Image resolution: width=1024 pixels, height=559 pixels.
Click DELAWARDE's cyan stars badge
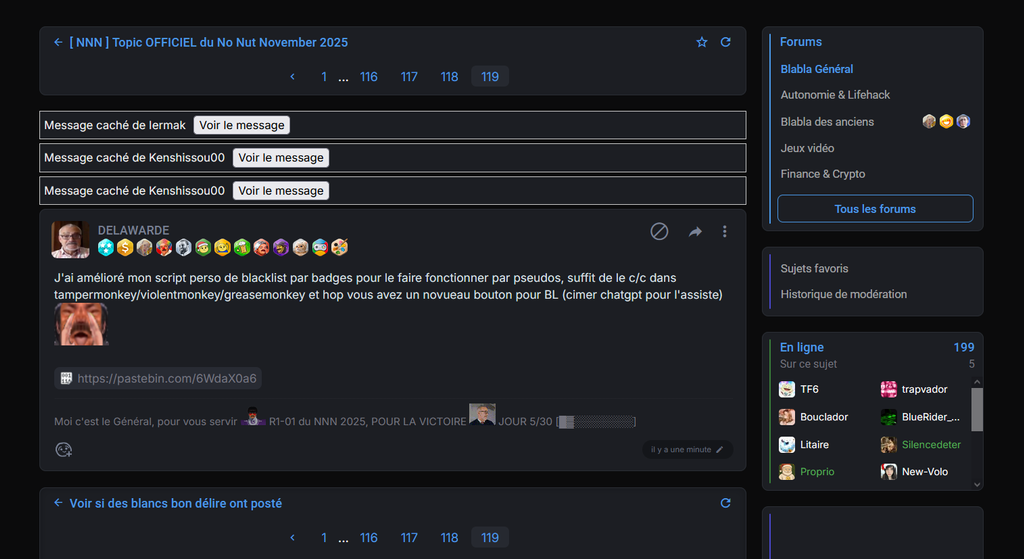click(x=106, y=247)
